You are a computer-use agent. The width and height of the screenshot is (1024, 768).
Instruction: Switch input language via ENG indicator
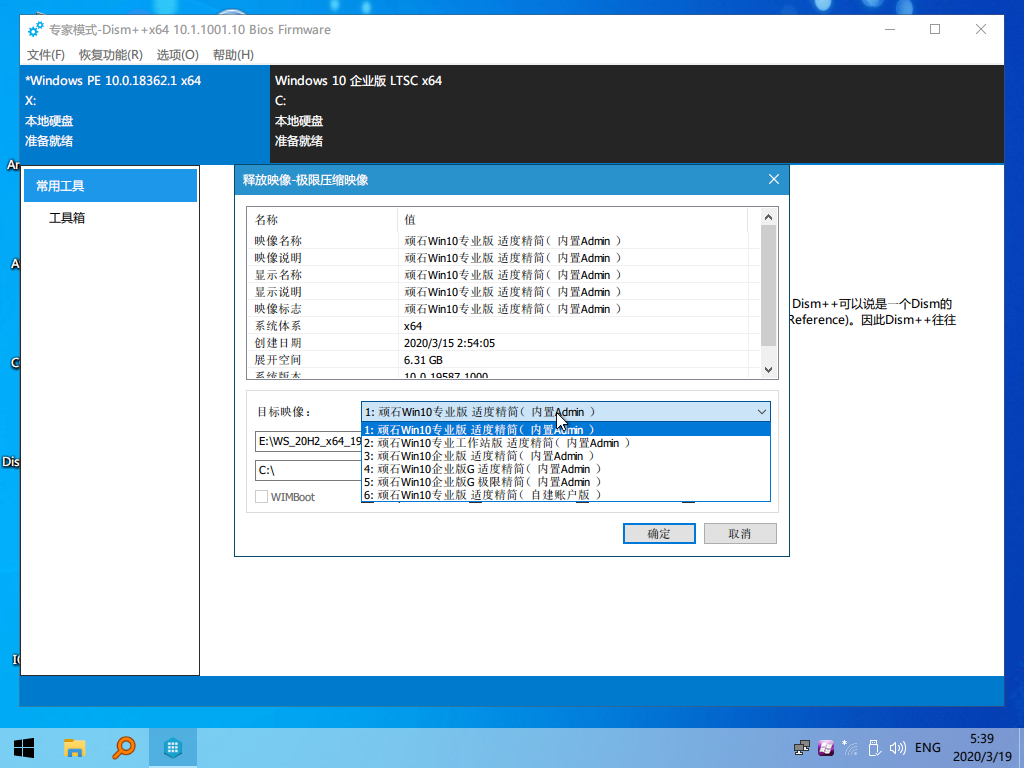coord(927,748)
